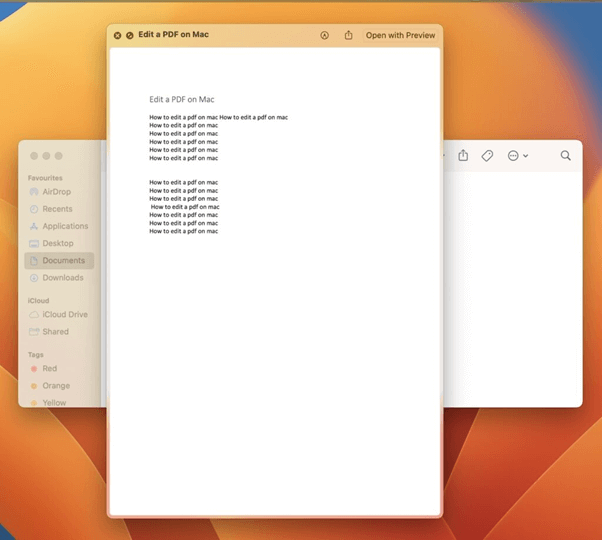602x540 pixels.
Task: Open Downloads in Finder sidebar
Action: 59,277
